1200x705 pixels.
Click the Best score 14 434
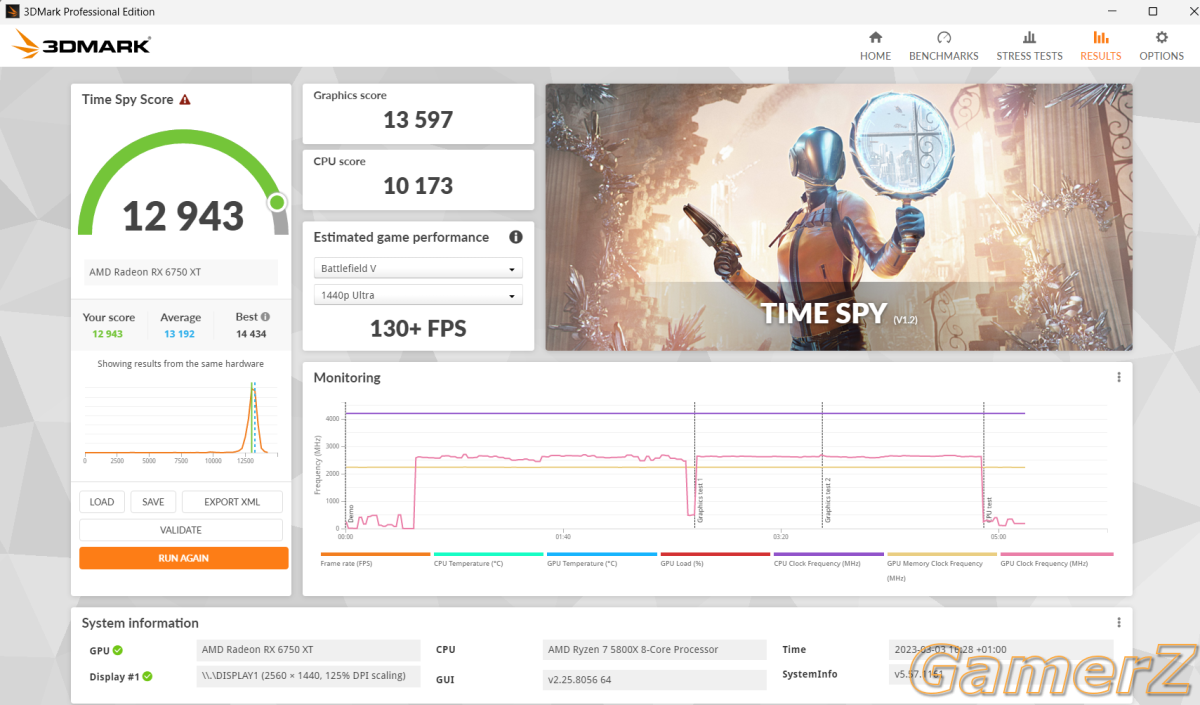point(251,334)
